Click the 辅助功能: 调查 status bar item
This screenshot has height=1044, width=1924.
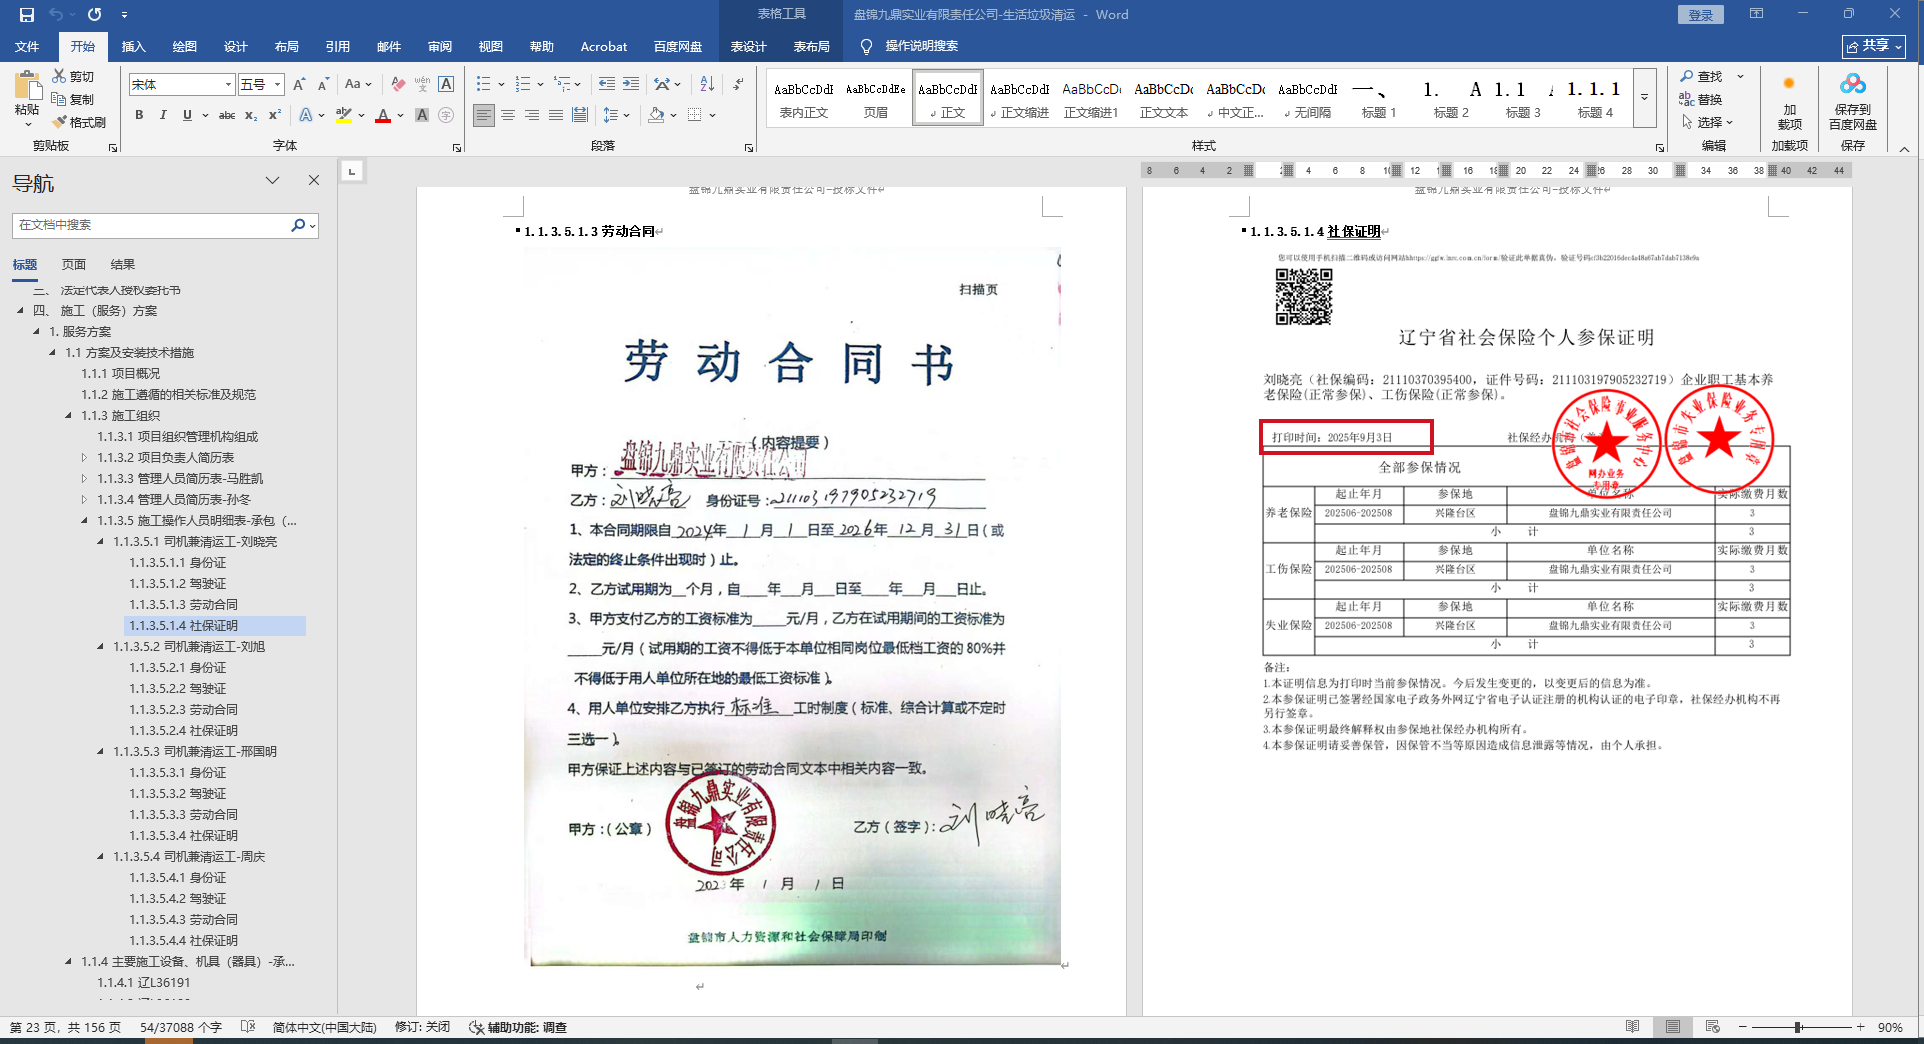(x=518, y=1027)
